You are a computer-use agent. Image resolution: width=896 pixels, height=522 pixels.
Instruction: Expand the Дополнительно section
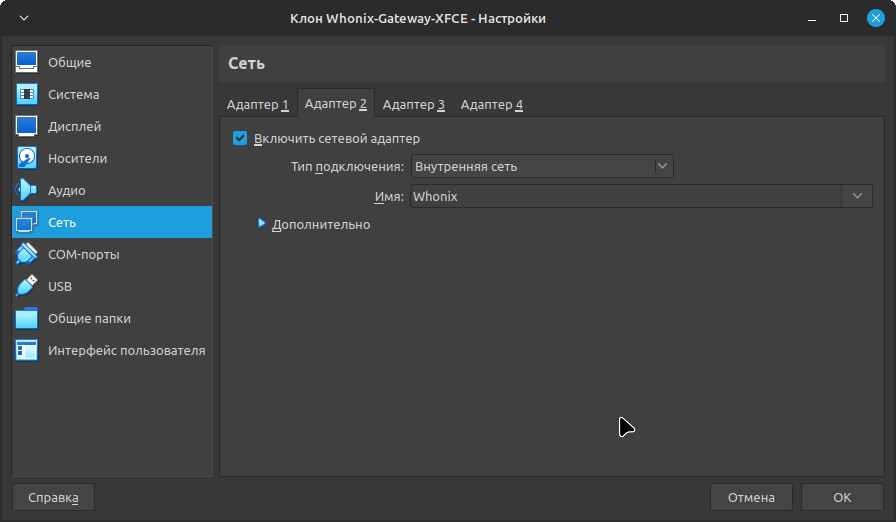[x=263, y=224]
